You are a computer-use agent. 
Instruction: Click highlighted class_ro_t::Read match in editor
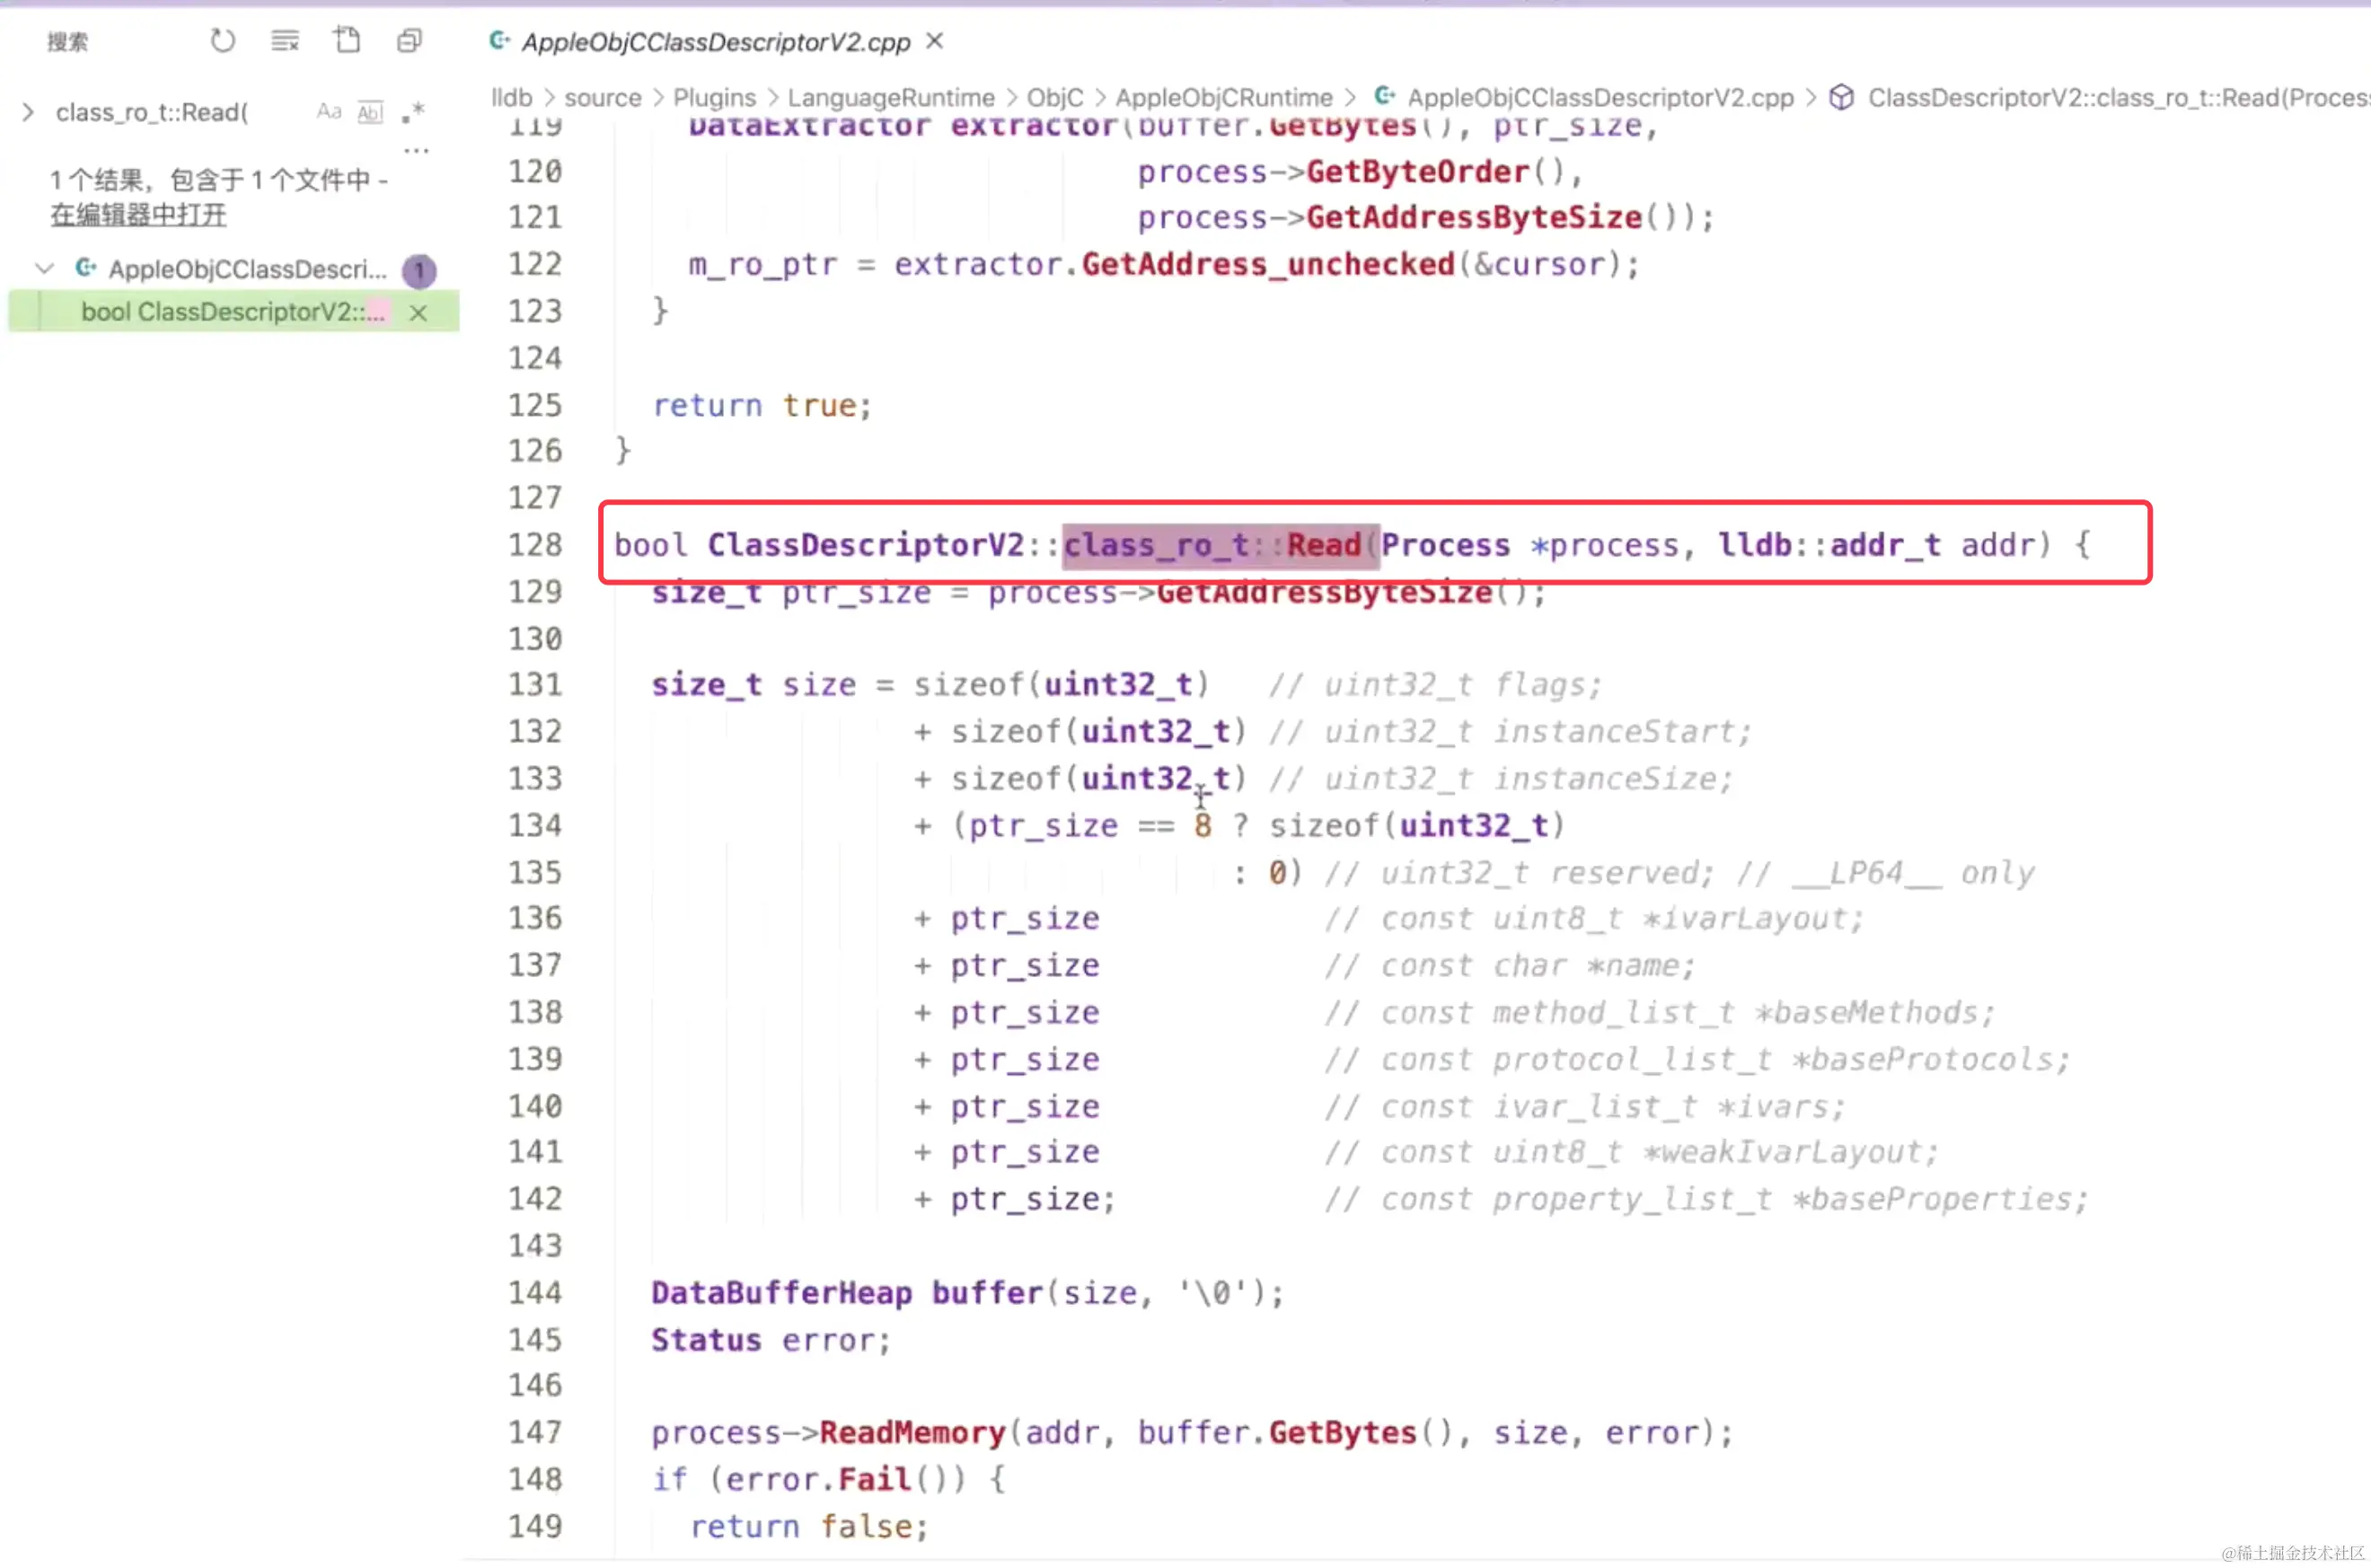point(1221,545)
